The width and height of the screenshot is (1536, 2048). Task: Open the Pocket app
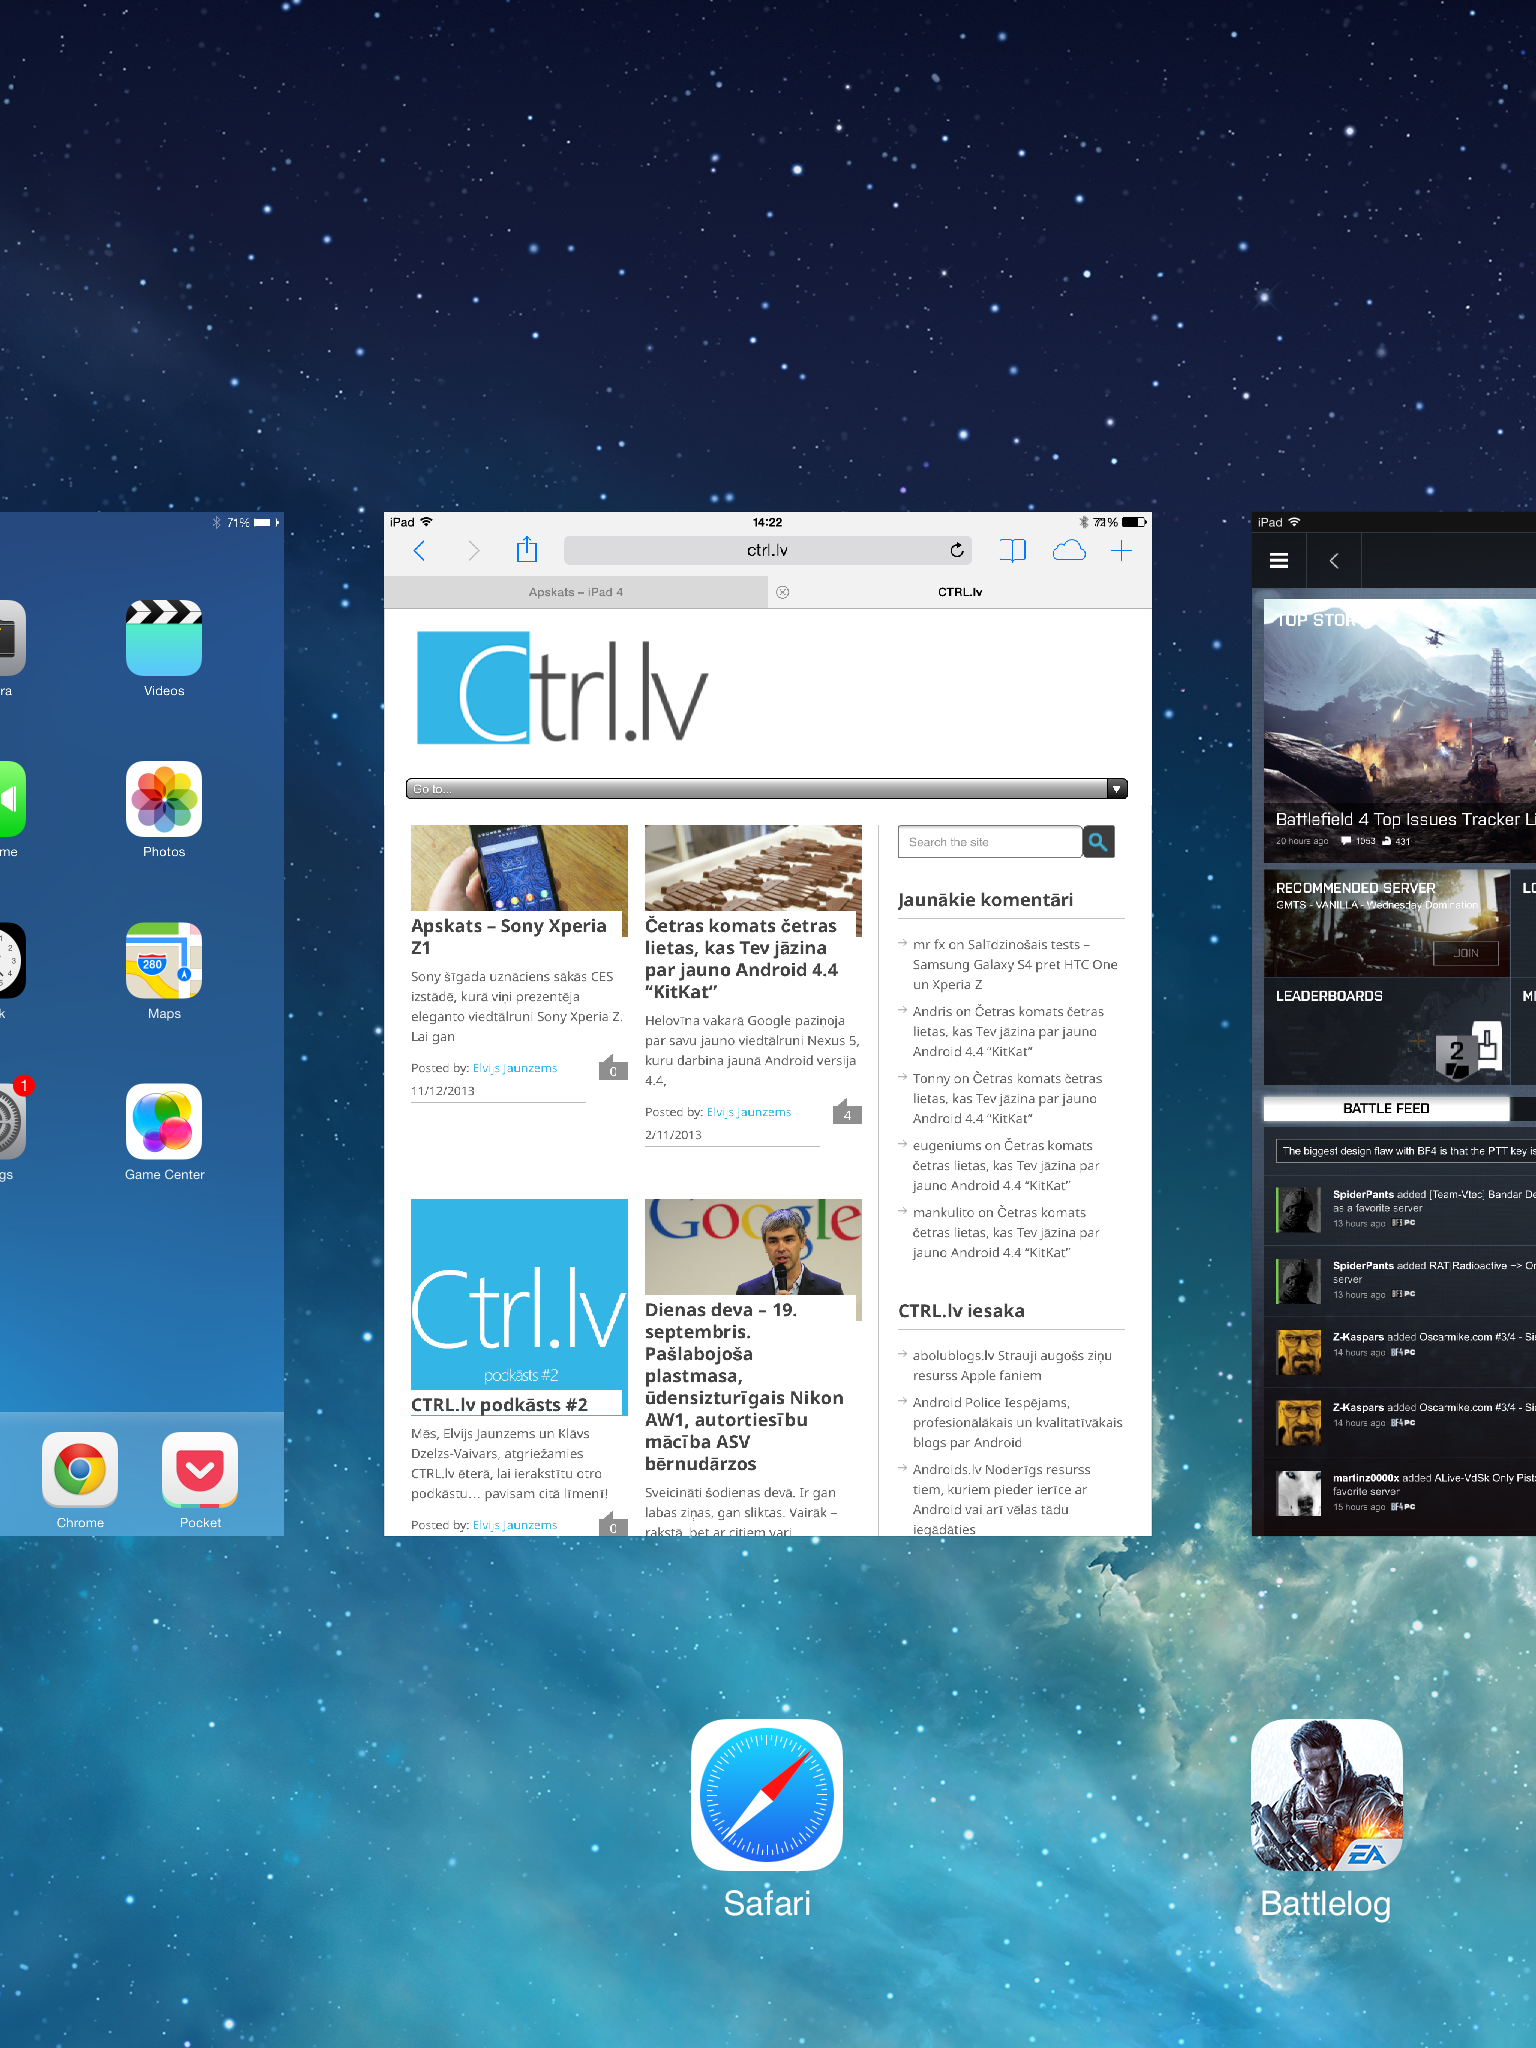(200, 1470)
